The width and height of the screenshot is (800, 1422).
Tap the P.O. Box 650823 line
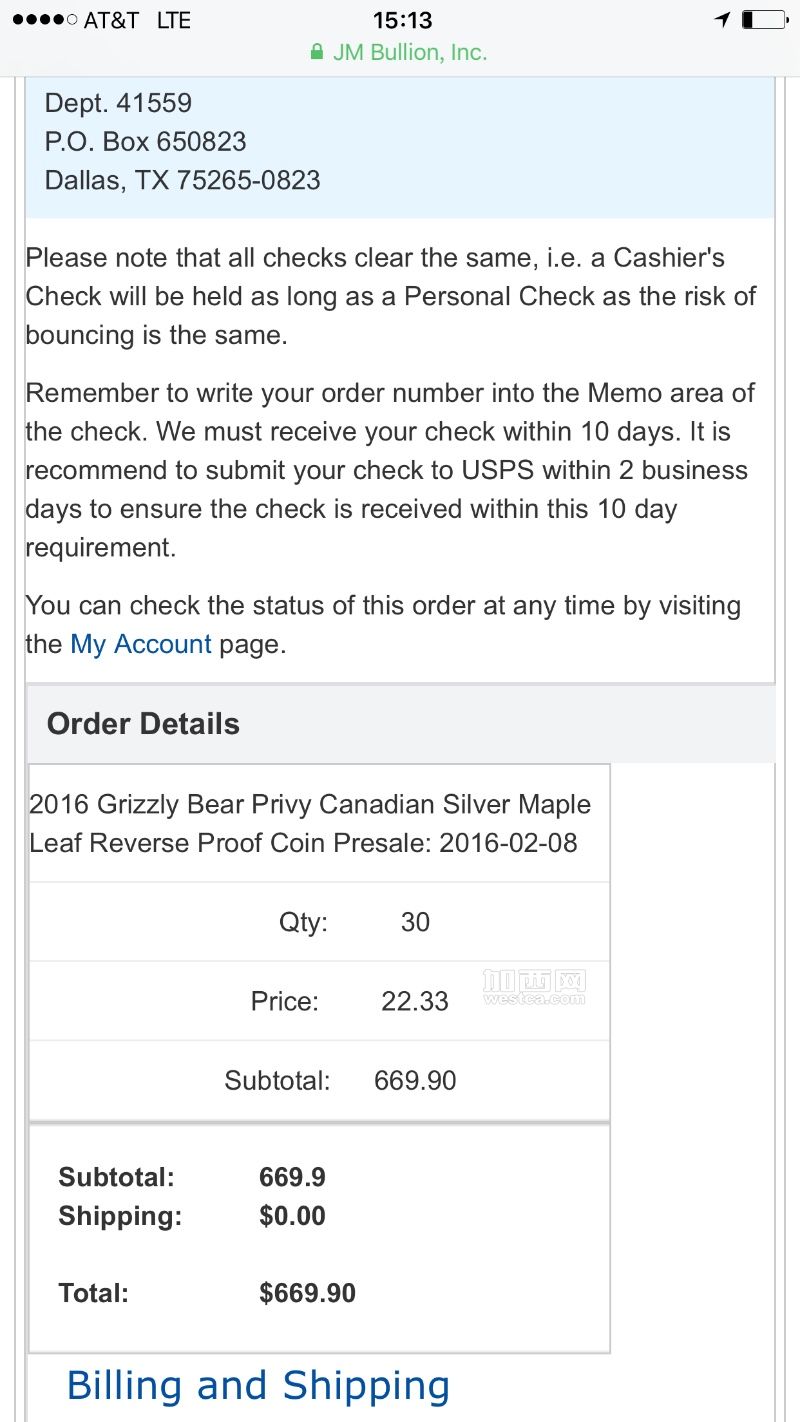click(x=146, y=142)
